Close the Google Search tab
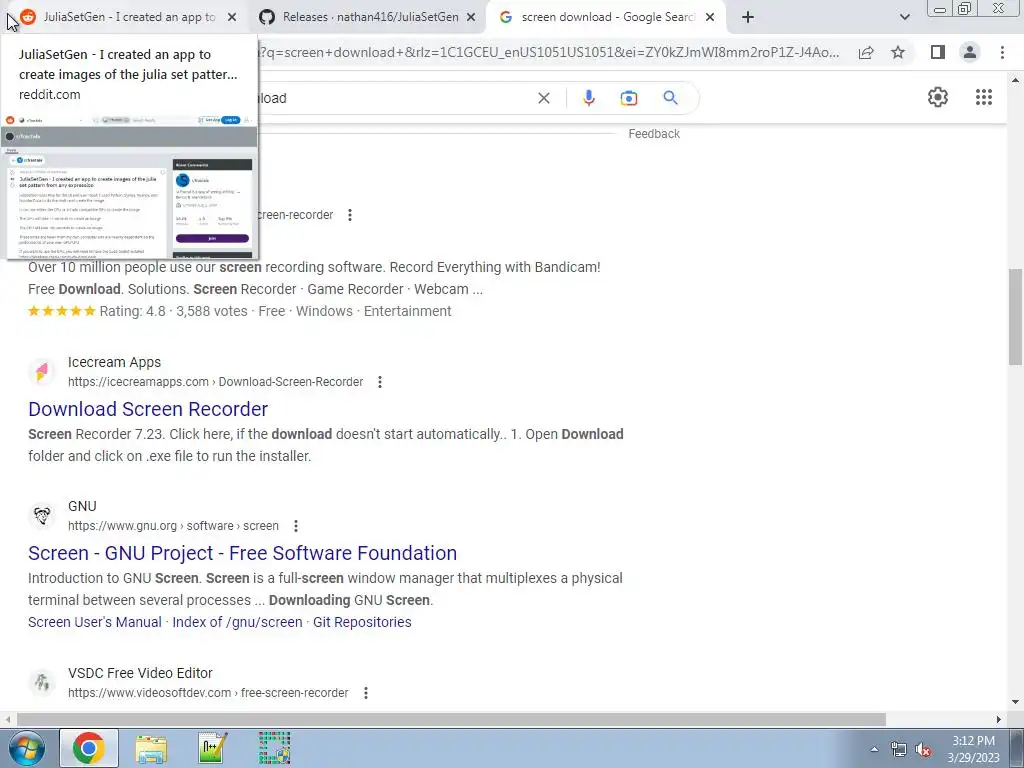Screen dimensions: 1024x768 click(710, 18)
